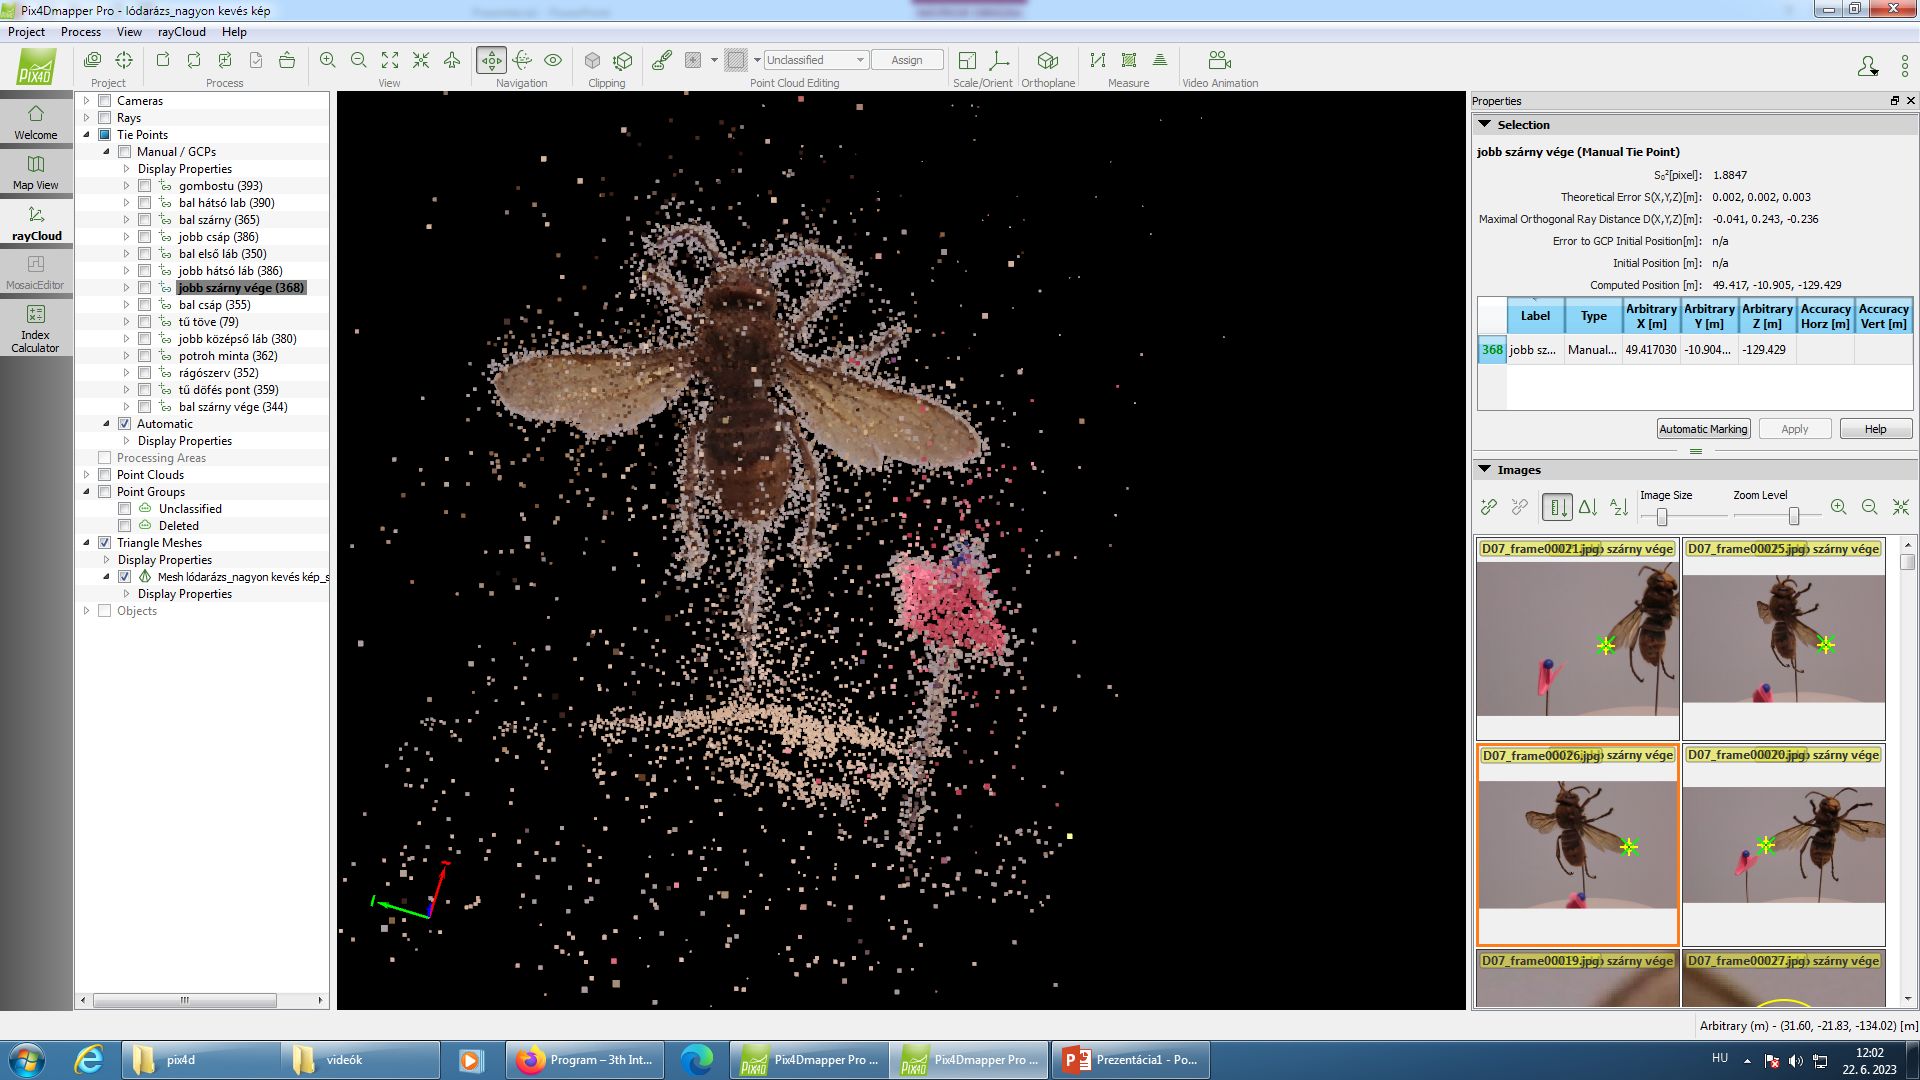The image size is (1920, 1080).
Task: Open the Project menu
Action: point(26,32)
